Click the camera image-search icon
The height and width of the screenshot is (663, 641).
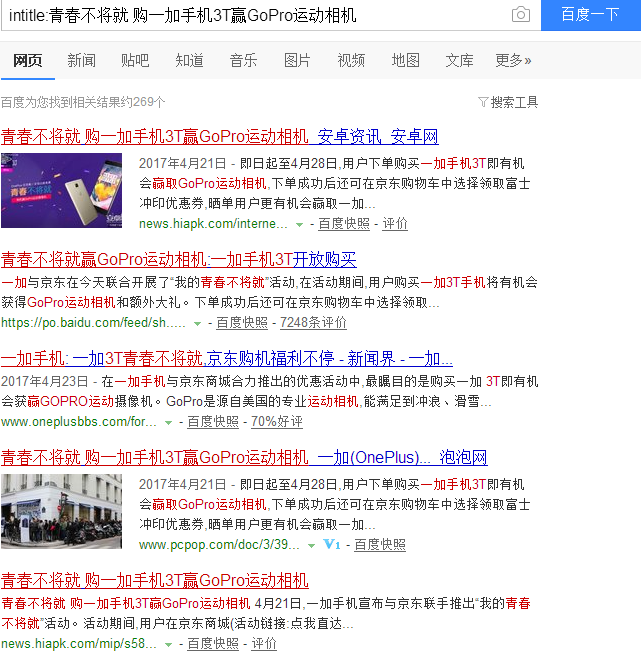(520, 14)
